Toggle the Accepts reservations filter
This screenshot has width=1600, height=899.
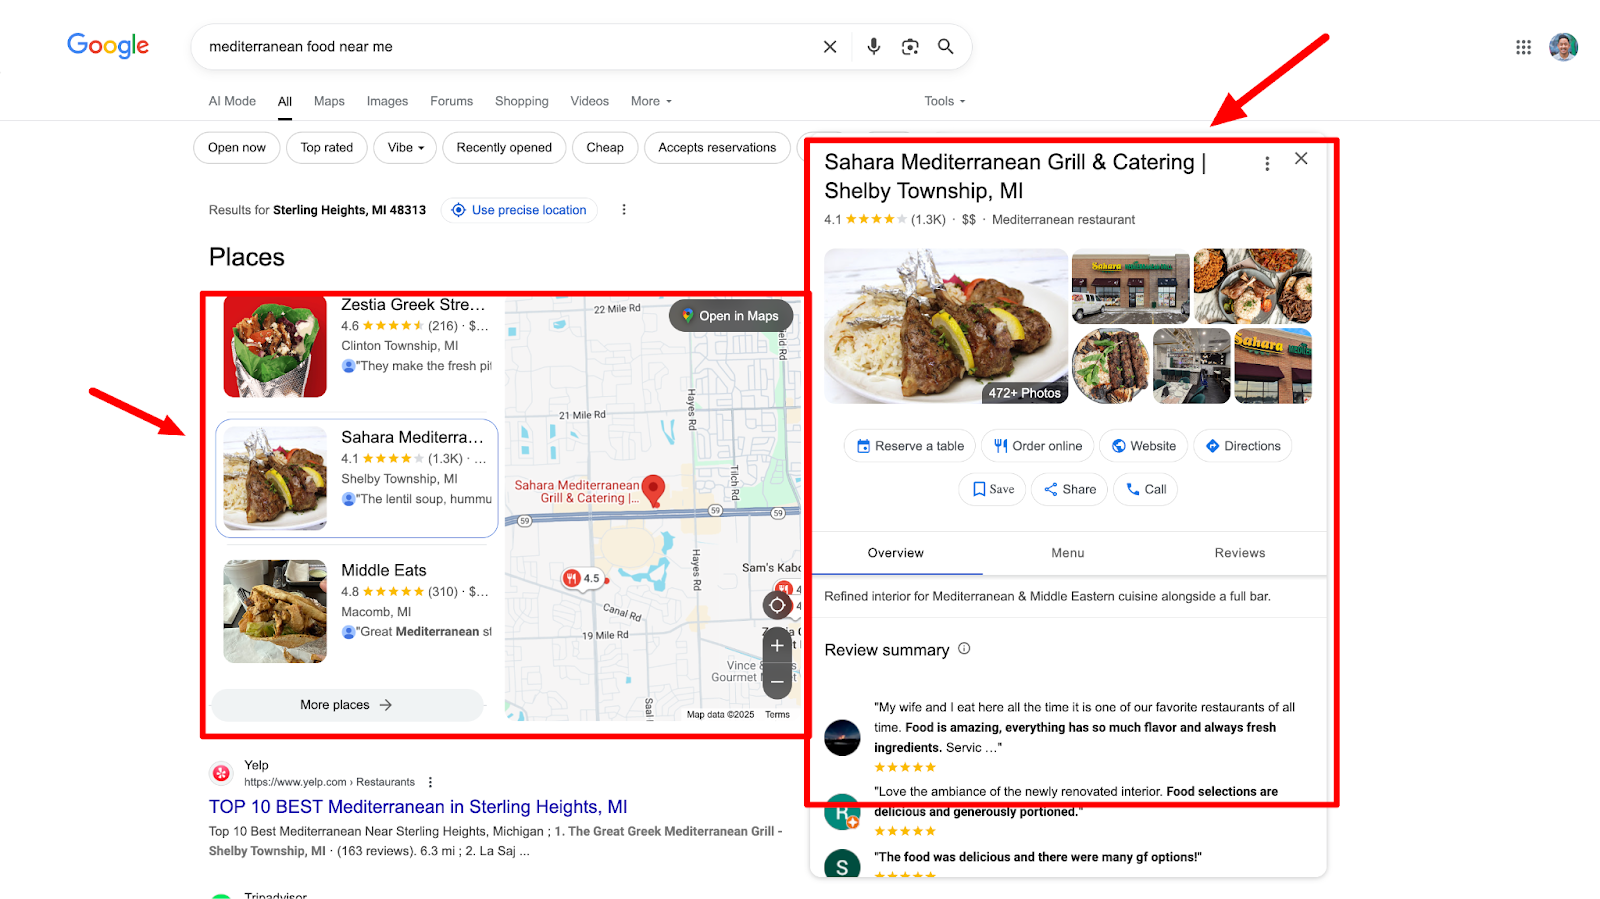pyautogui.click(x=717, y=148)
